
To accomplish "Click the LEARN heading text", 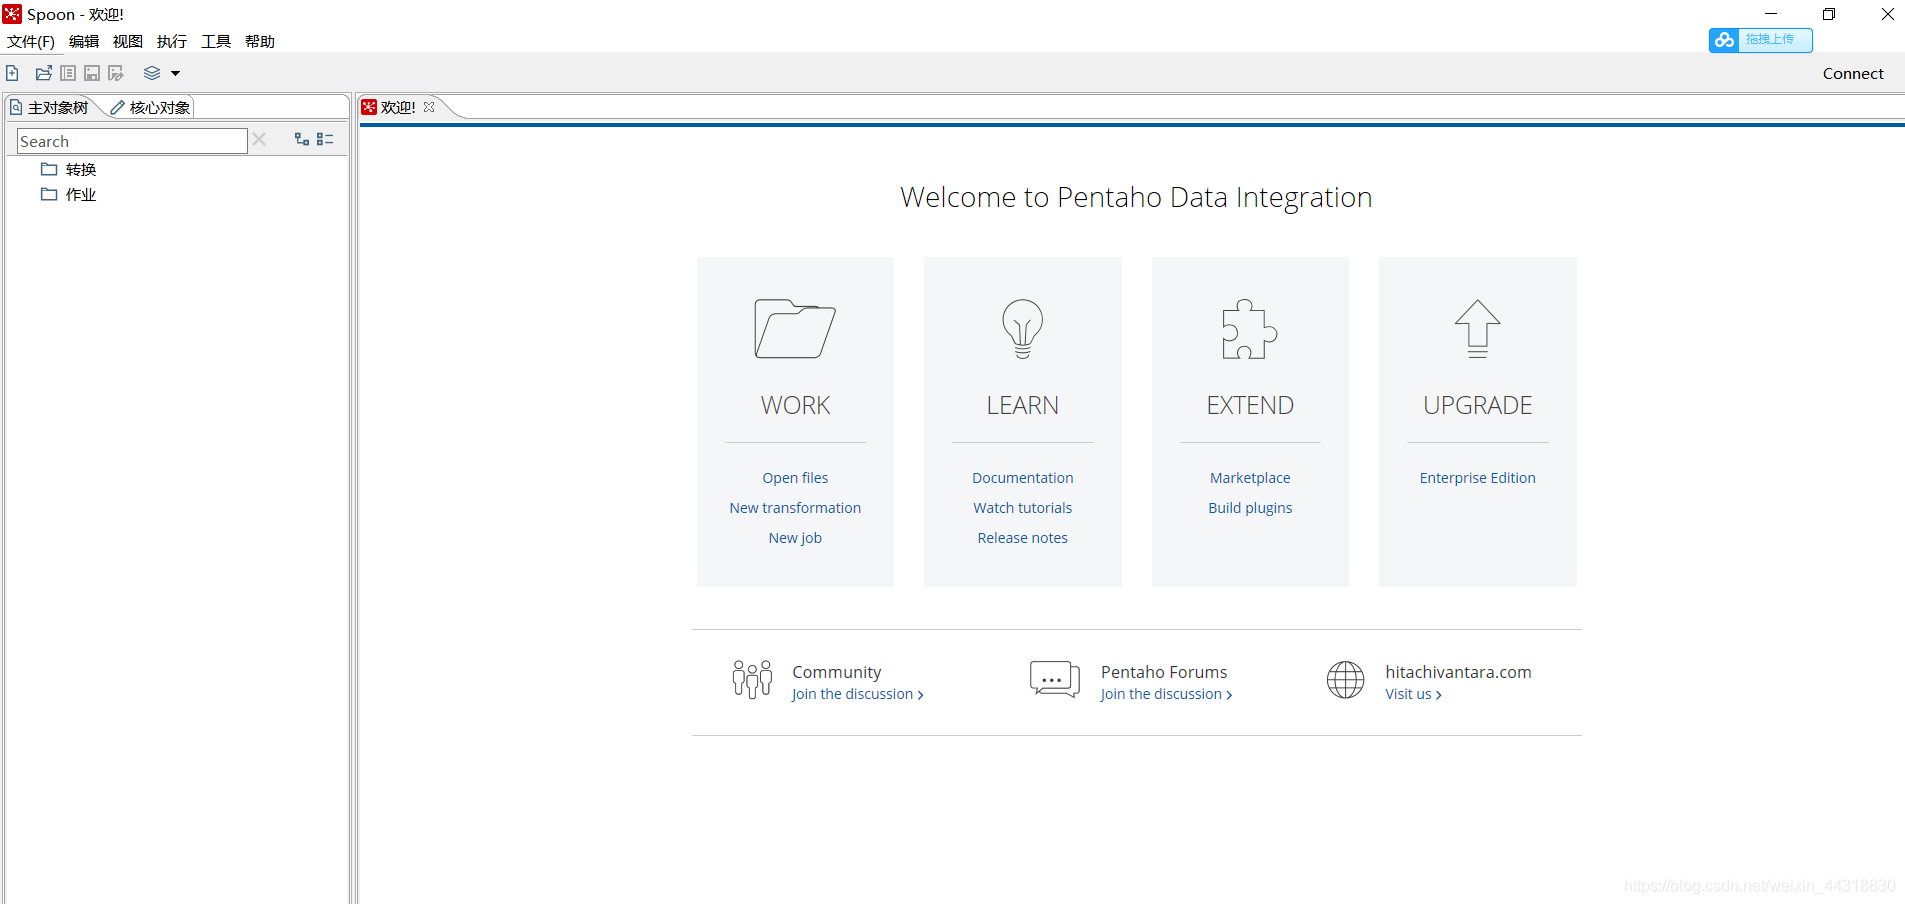I will tap(1022, 405).
